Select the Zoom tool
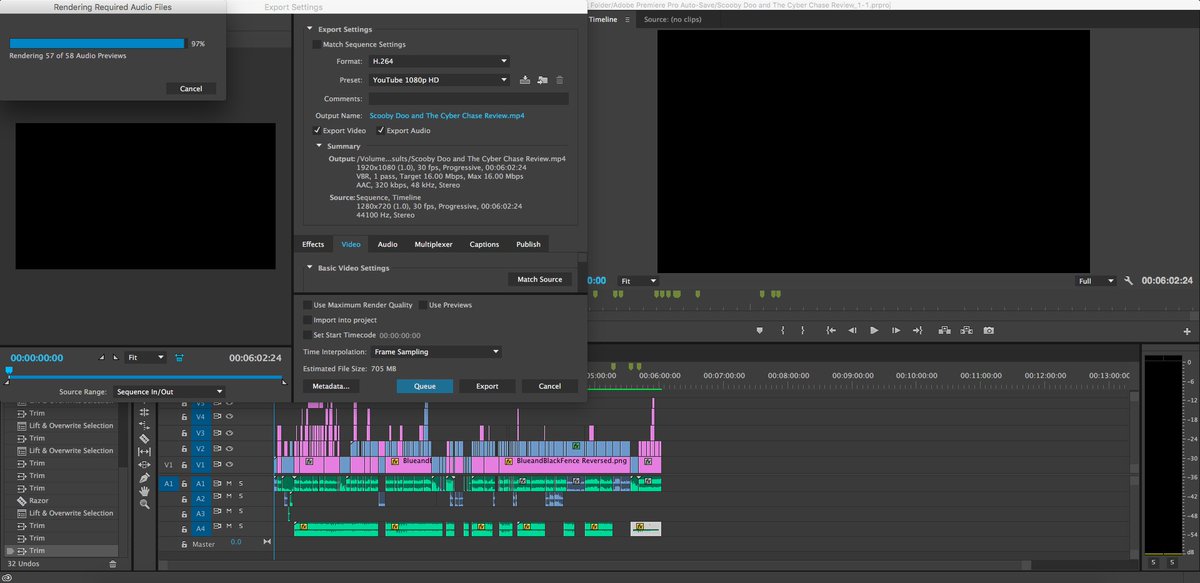Viewport: 1200px width, 583px height. pos(144,504)
